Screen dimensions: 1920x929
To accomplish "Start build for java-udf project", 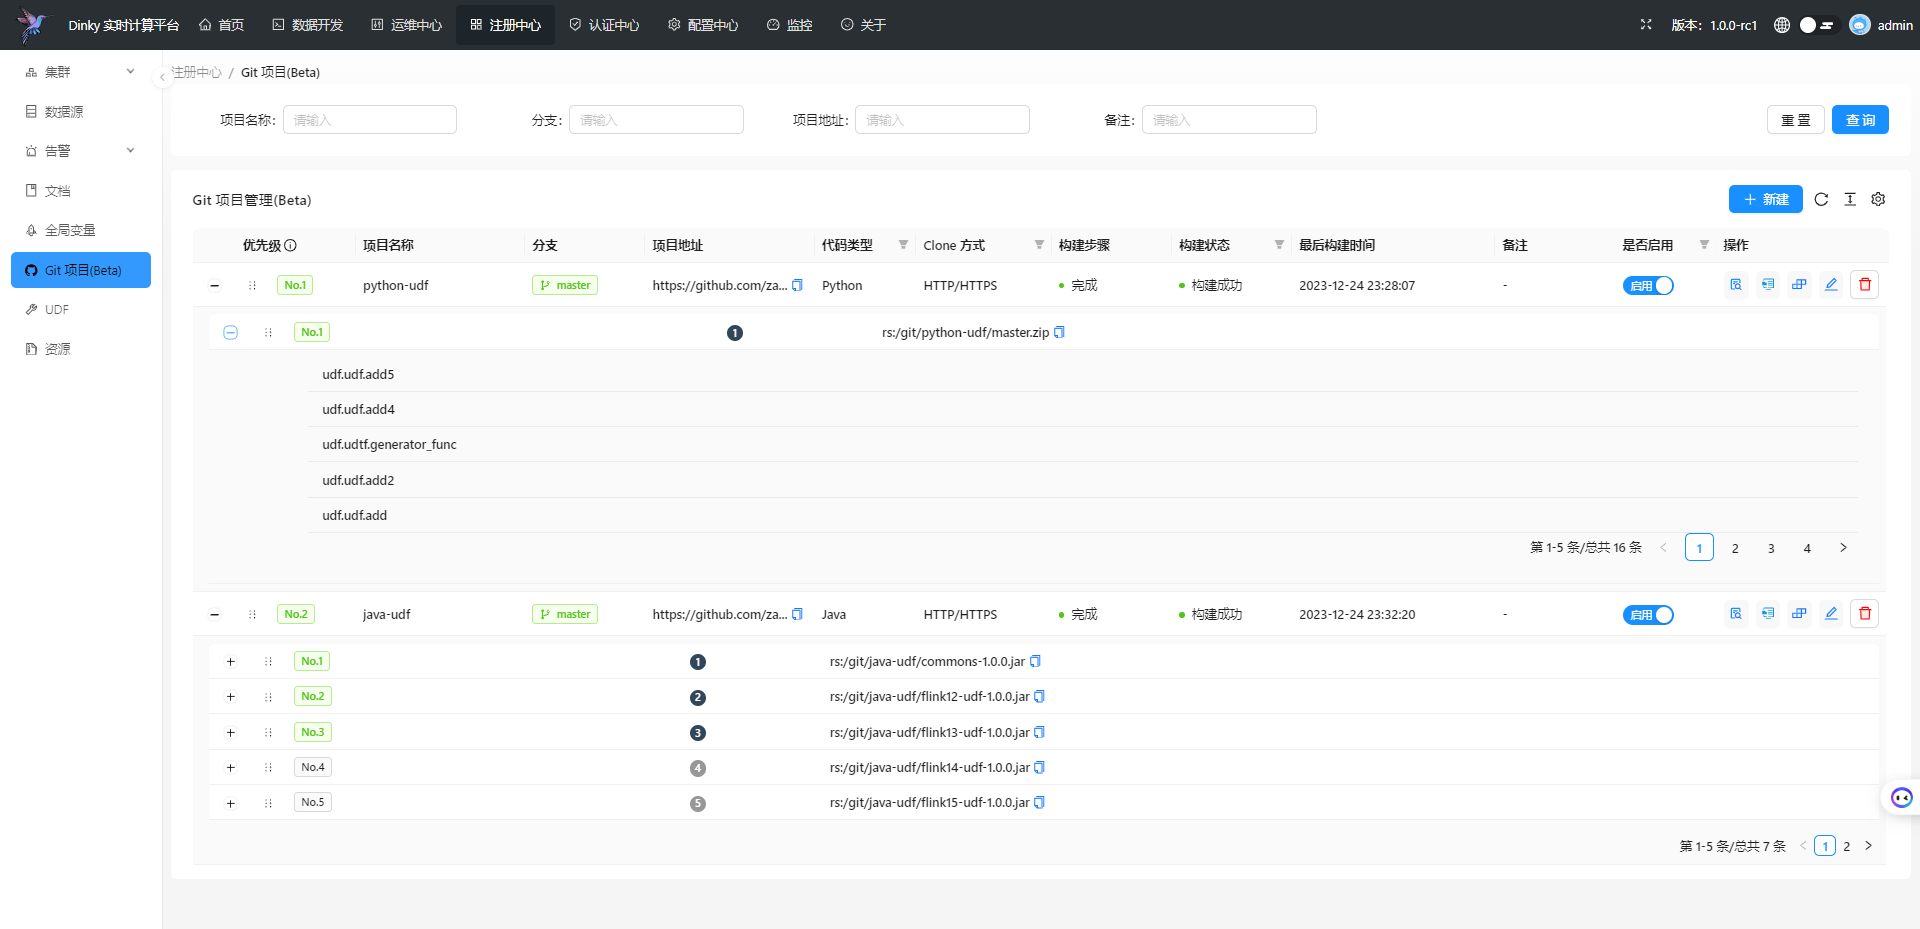I will 1799,614.
